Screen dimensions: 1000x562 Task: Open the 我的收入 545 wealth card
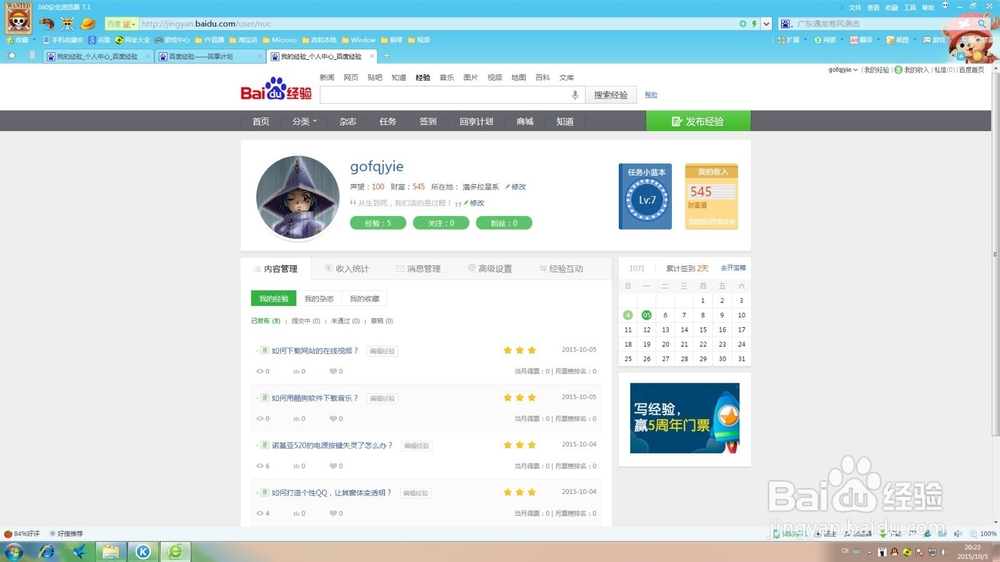711,196
